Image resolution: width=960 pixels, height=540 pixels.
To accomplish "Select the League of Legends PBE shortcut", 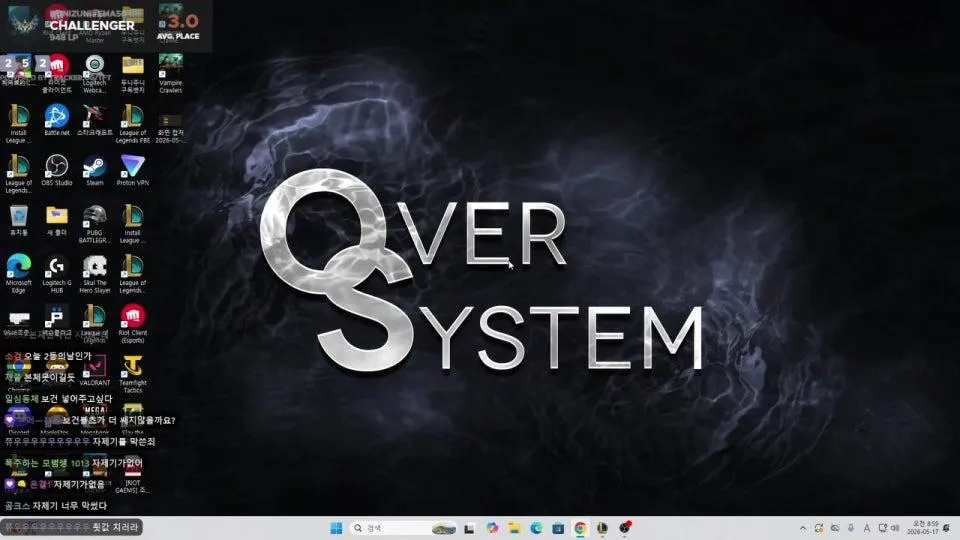I will (132, 124).
